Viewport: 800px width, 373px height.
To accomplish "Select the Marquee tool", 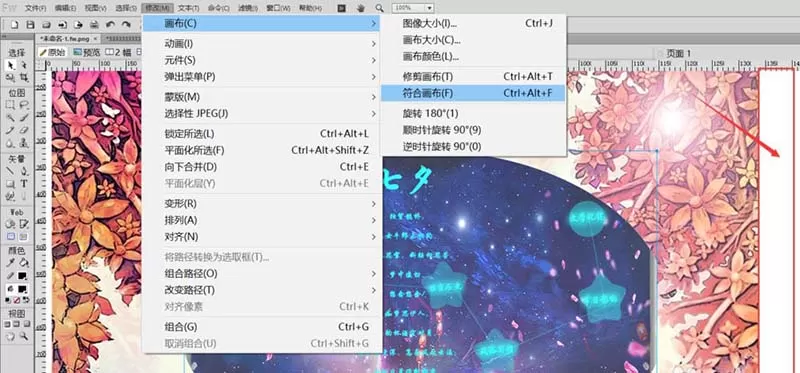I will coord(10,105).
